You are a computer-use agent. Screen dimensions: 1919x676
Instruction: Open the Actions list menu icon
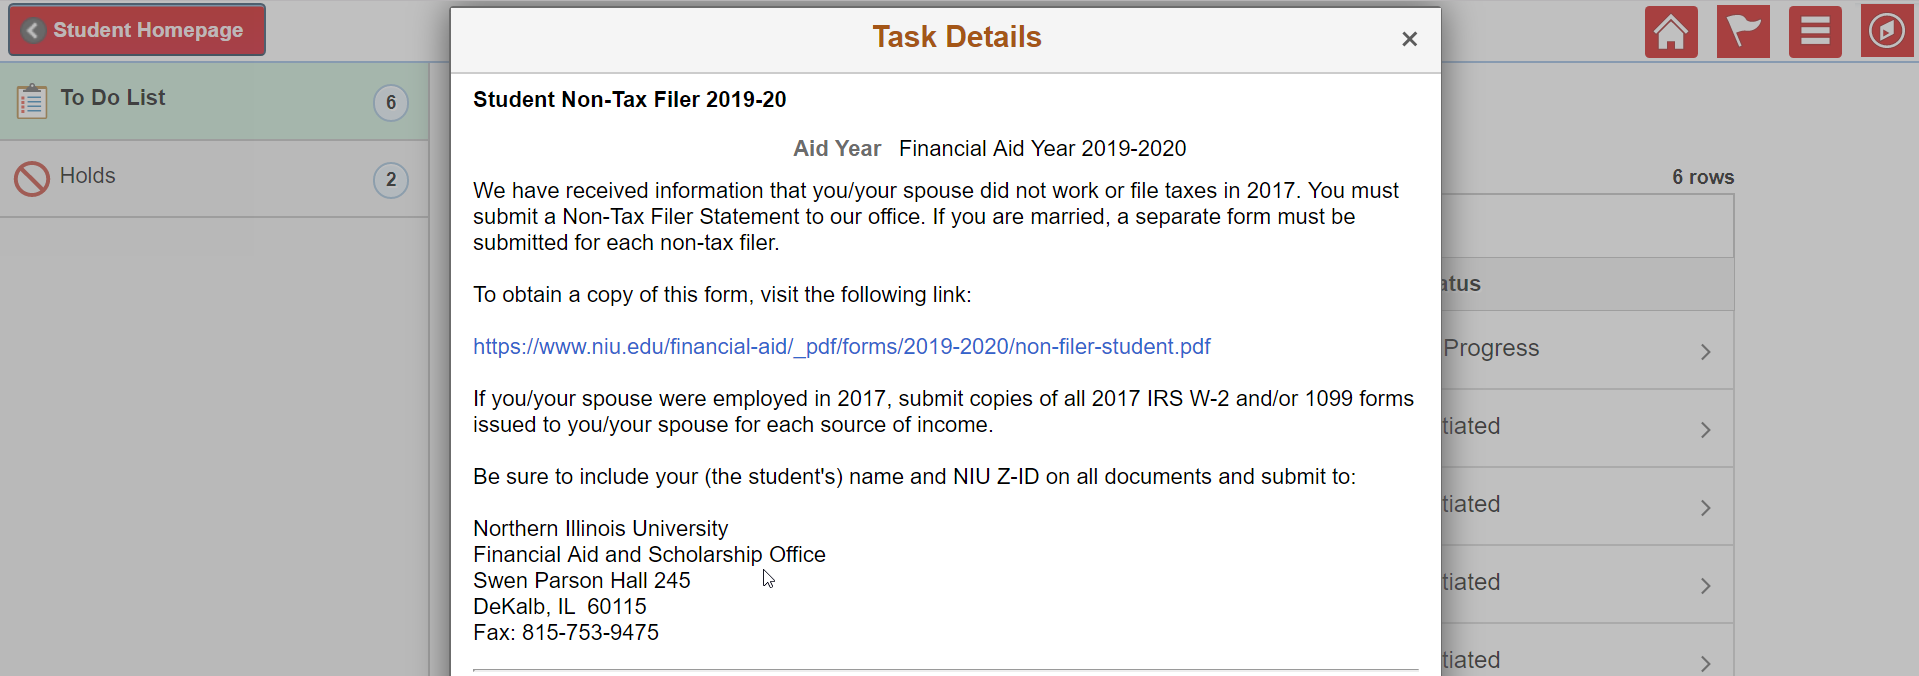pyautogui.click(x=1815, y=31)
